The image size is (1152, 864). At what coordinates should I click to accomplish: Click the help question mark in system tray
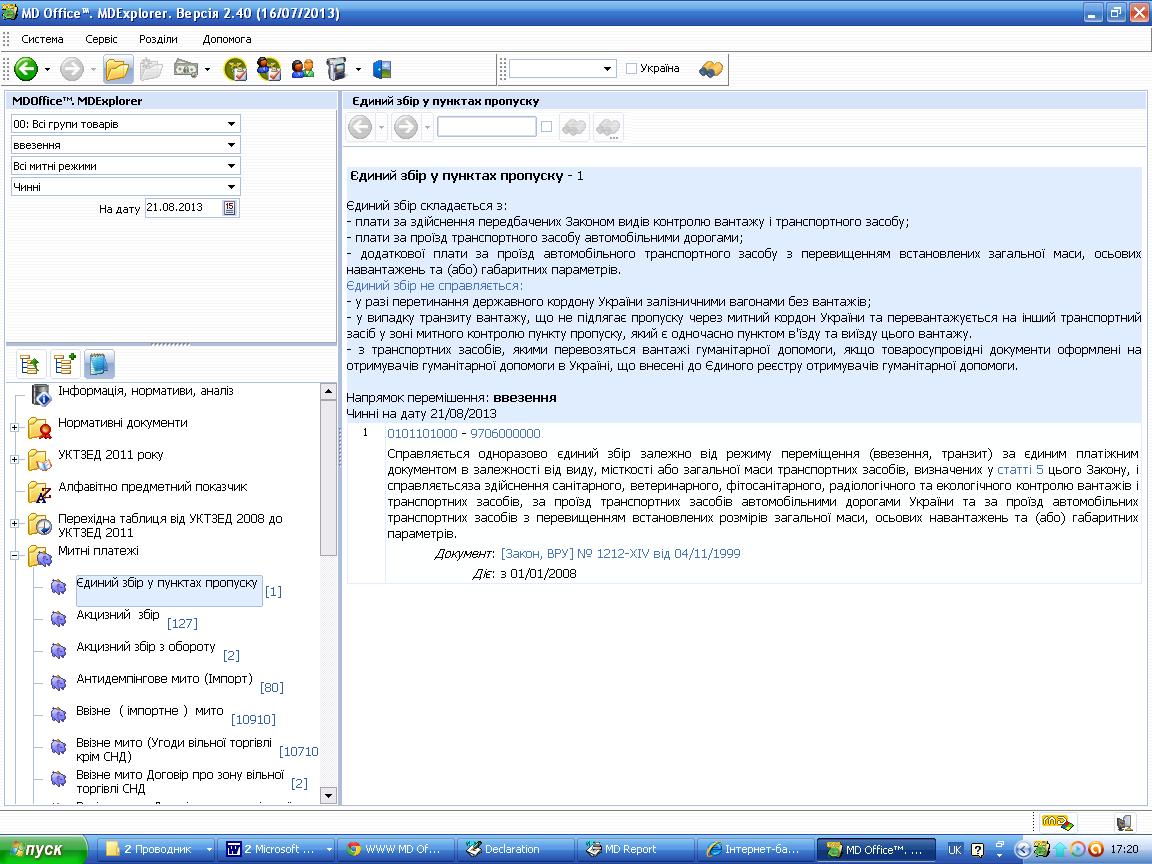coord(977,849)
